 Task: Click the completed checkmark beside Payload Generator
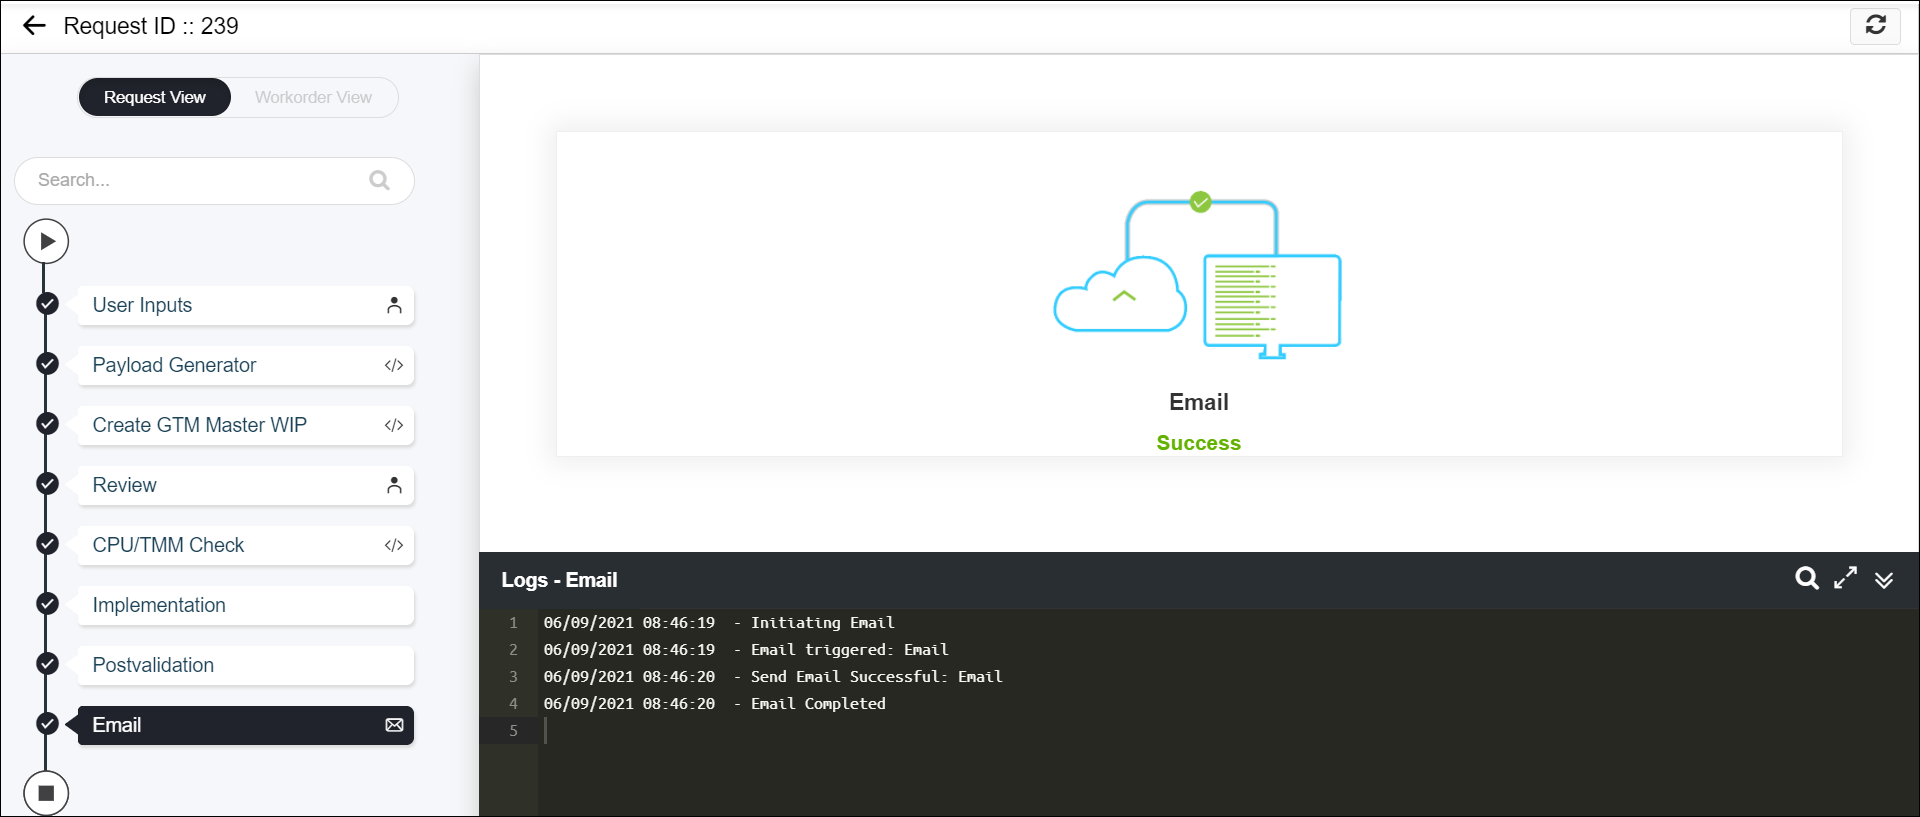pyautogui.click(x=47, y=363)
